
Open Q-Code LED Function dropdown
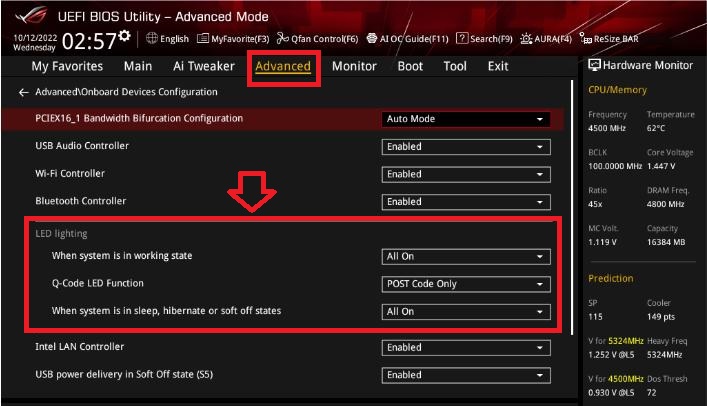click(x=466, y=284)
